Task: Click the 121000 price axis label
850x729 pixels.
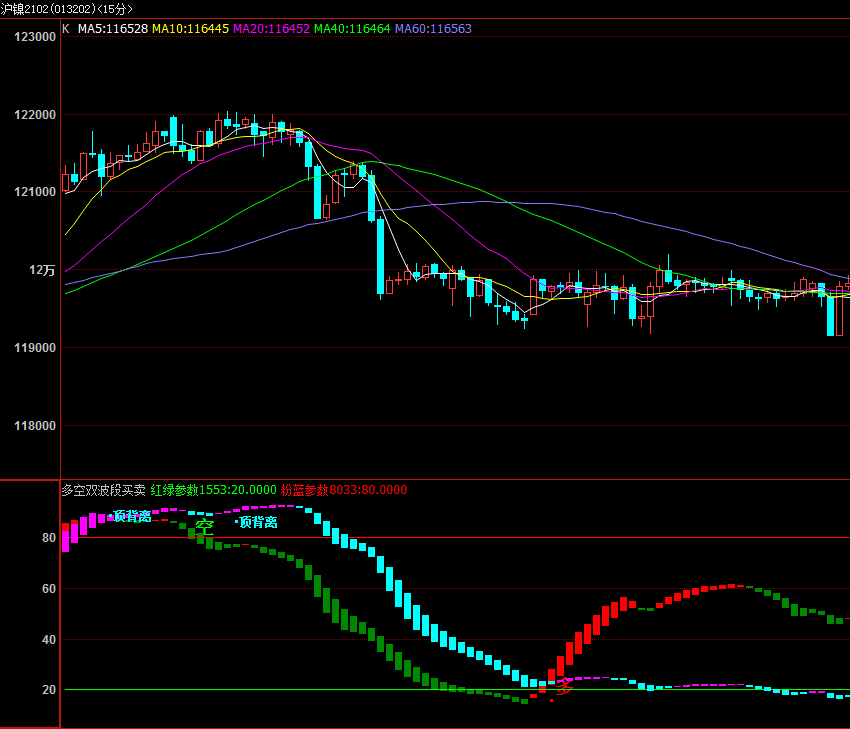Action: [35, 192]
